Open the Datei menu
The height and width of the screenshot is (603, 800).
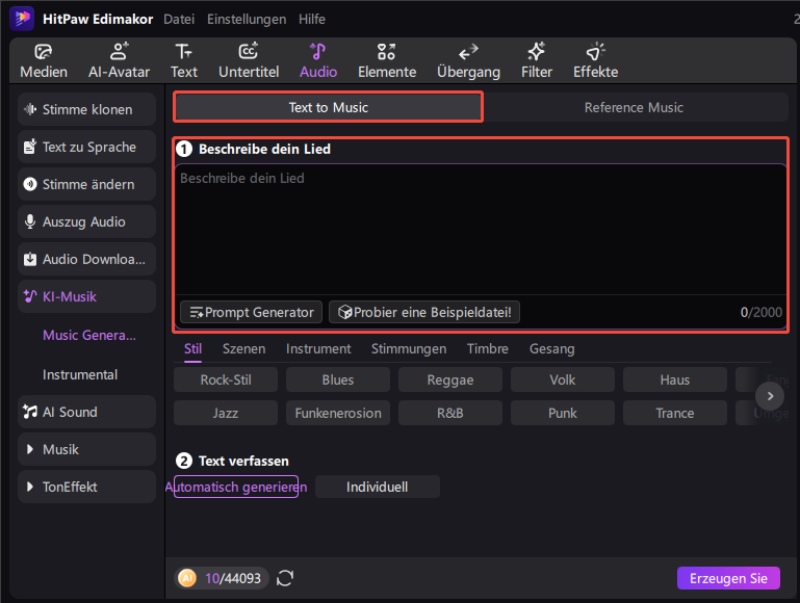[179, 19]
